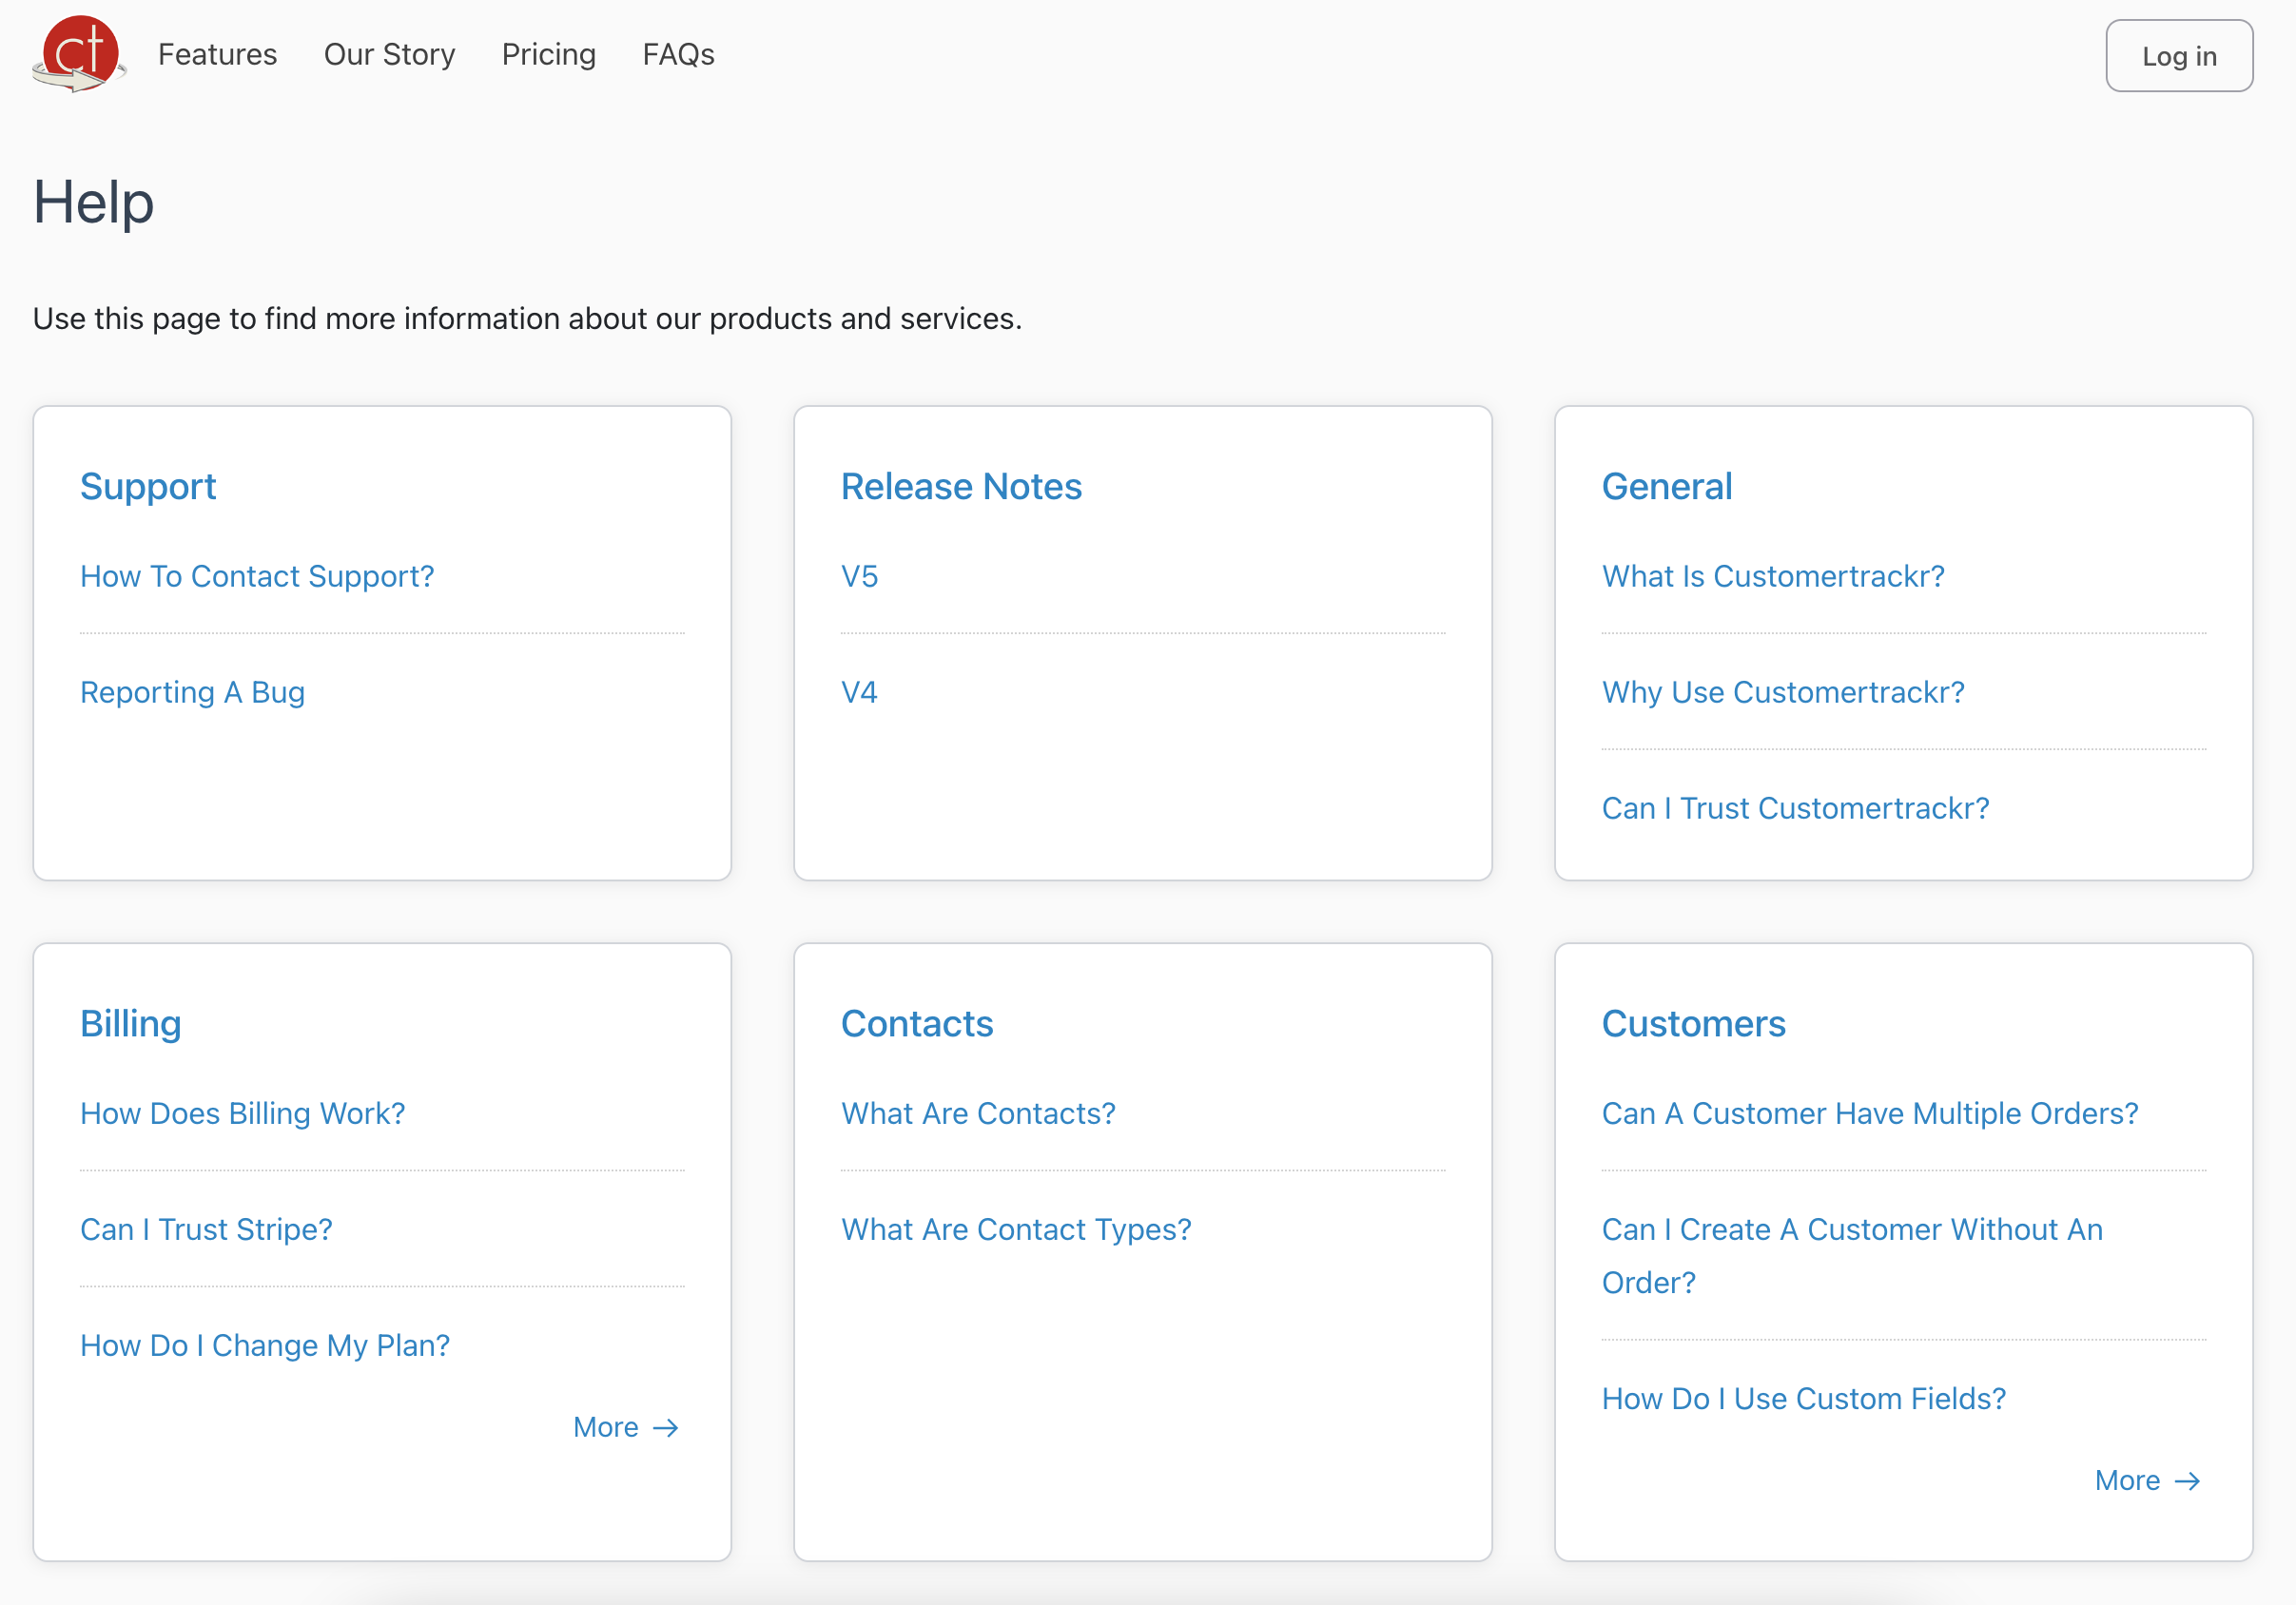
Task: Open the Features menu item
Action: (x=217, y=55)
